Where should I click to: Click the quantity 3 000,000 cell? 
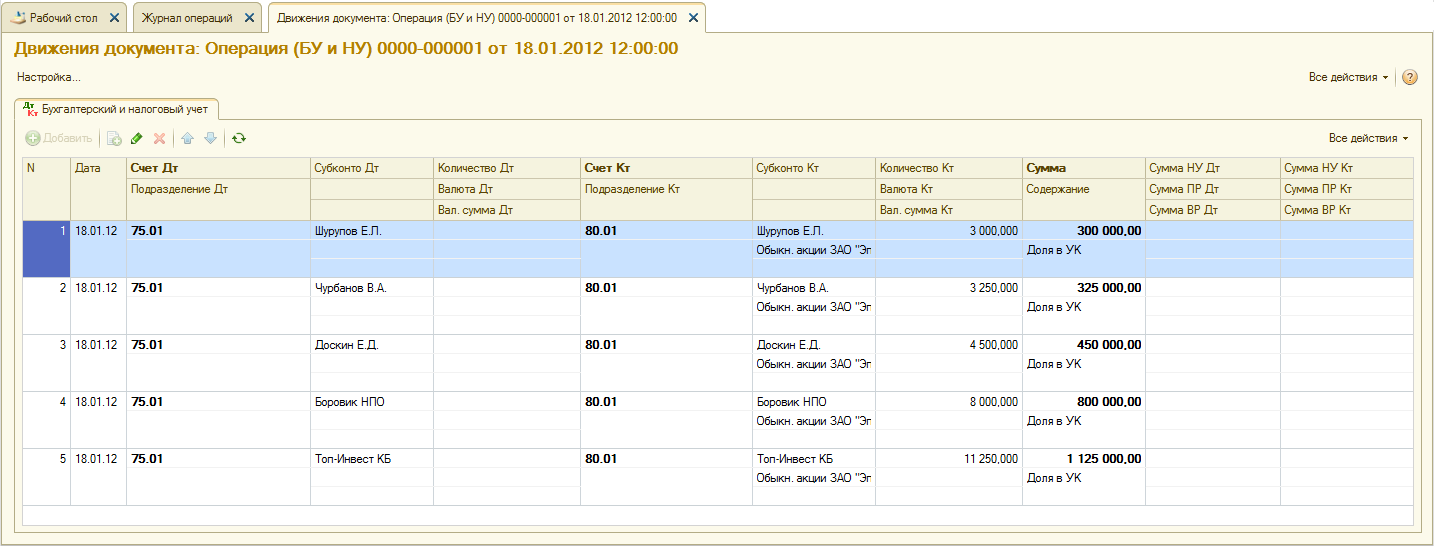[949, 231]
